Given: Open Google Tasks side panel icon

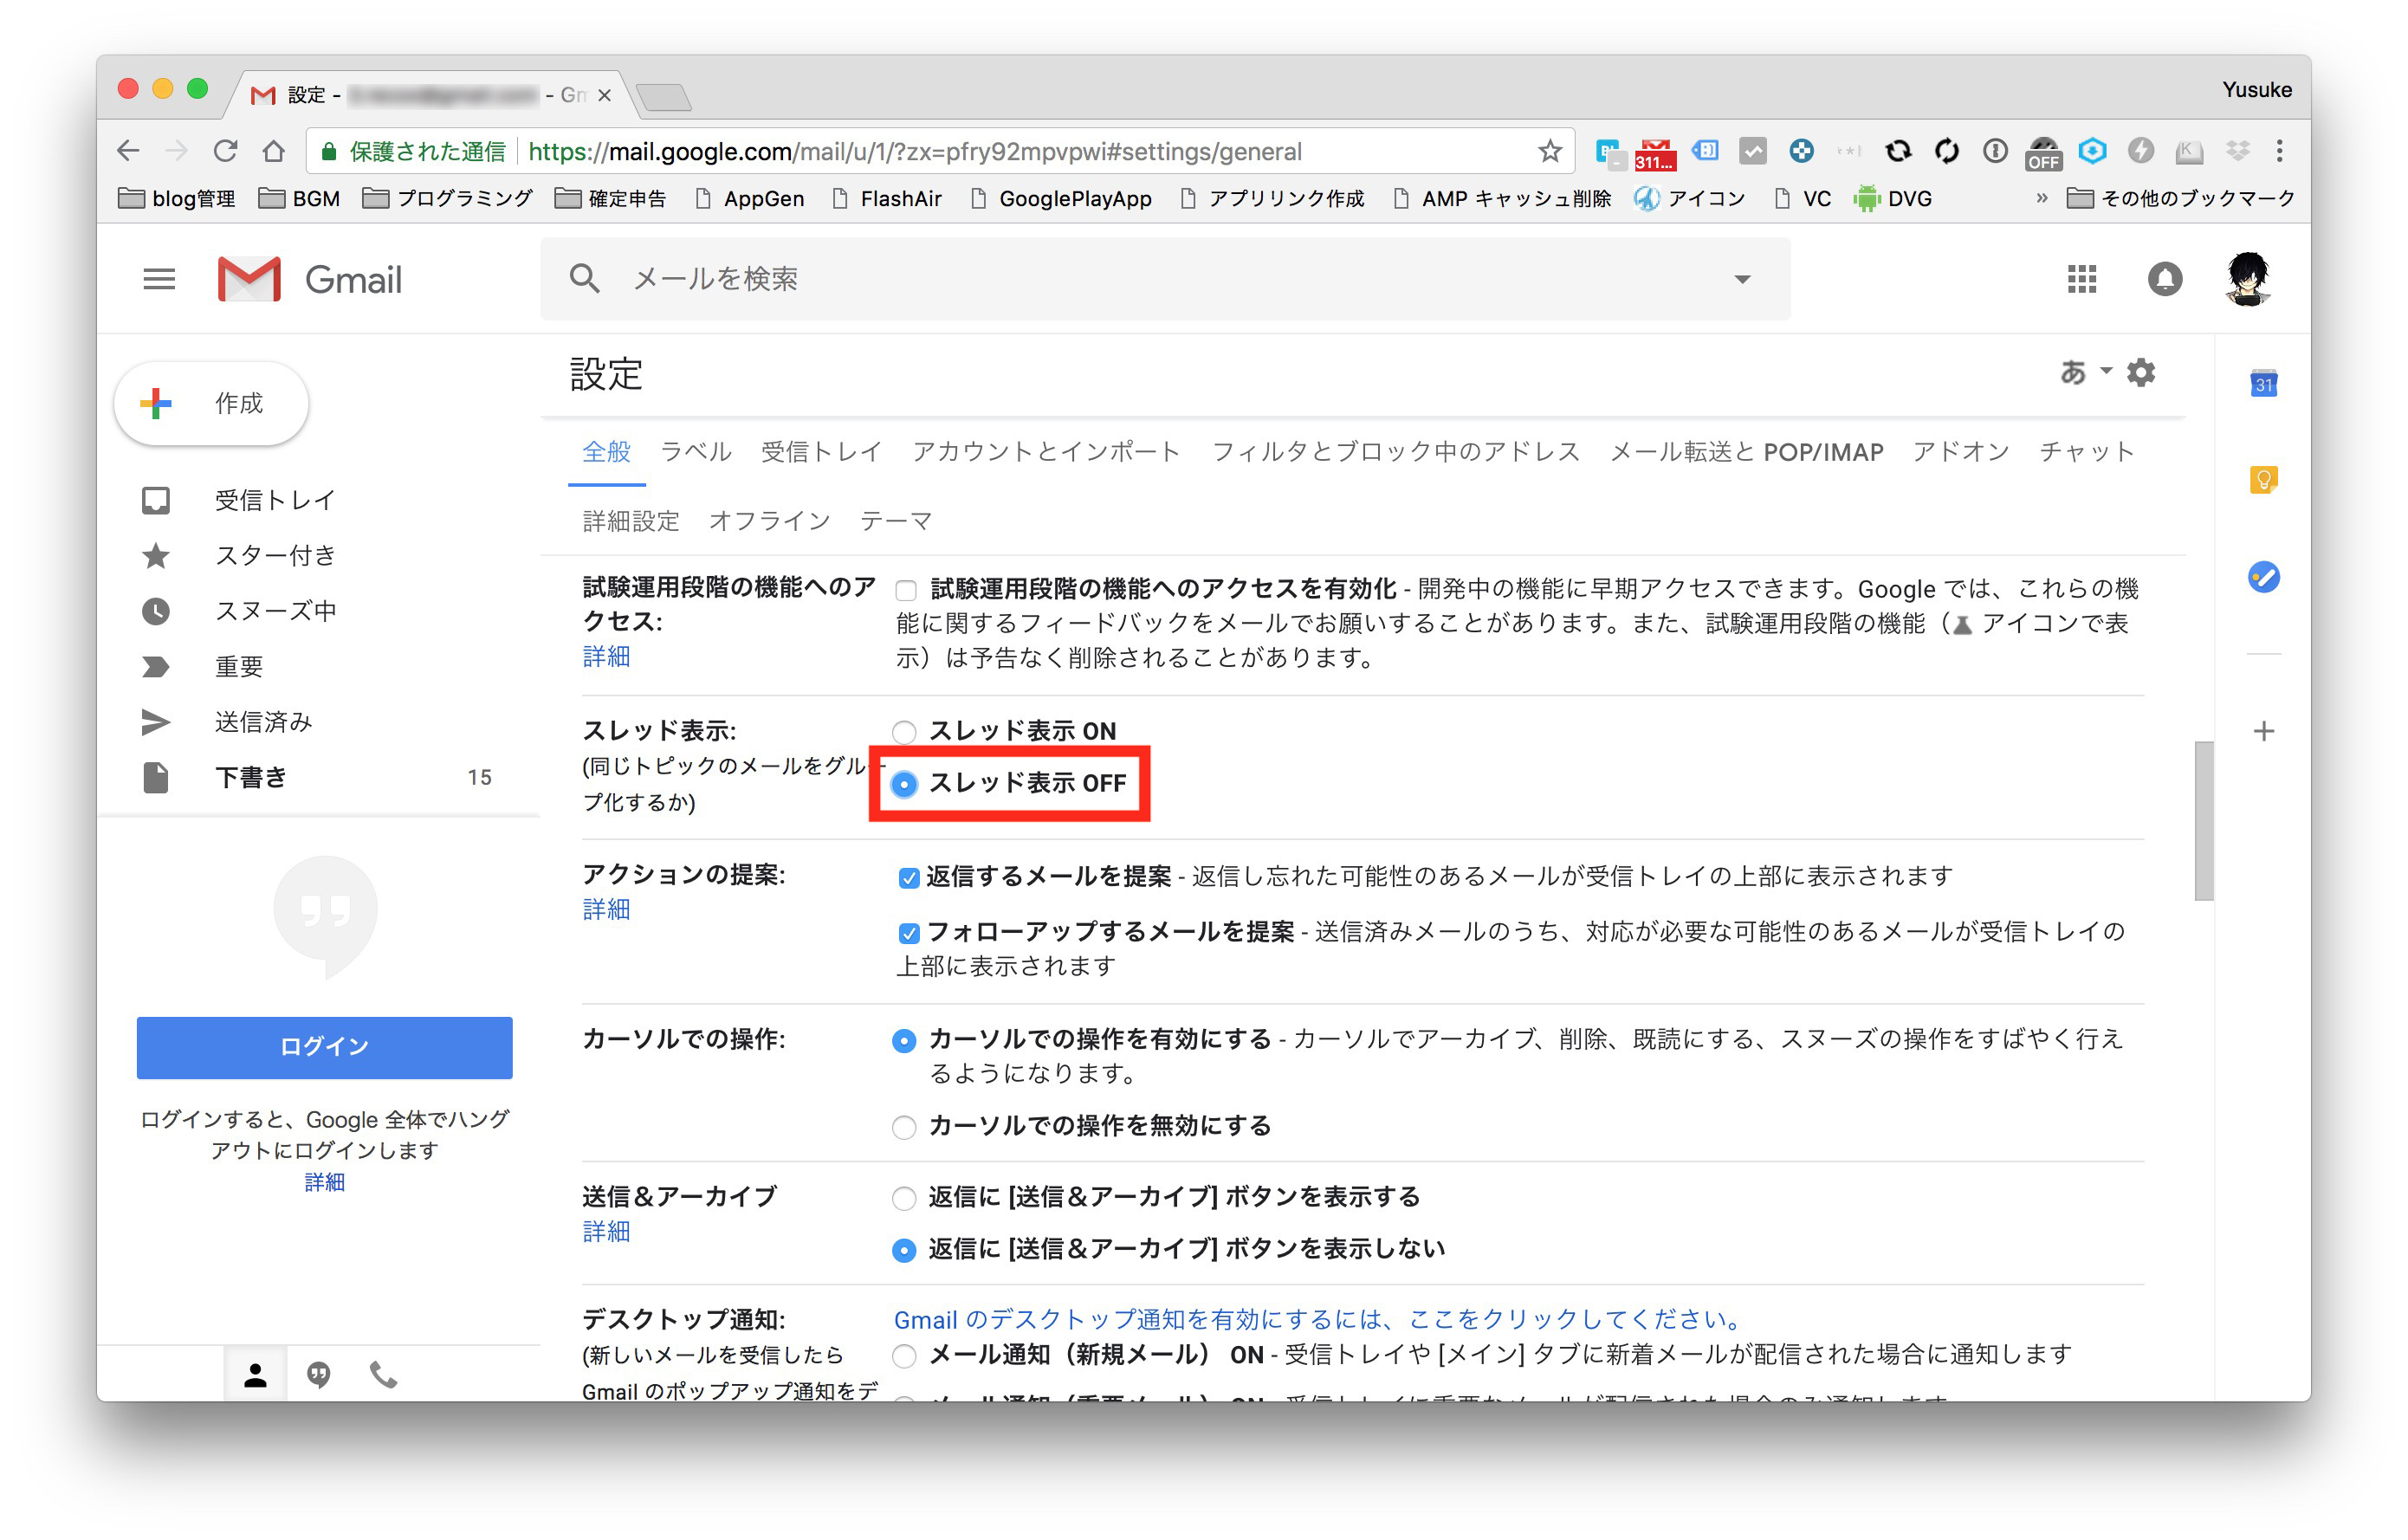Looking at the screenshot, I should pos(2264,577).
